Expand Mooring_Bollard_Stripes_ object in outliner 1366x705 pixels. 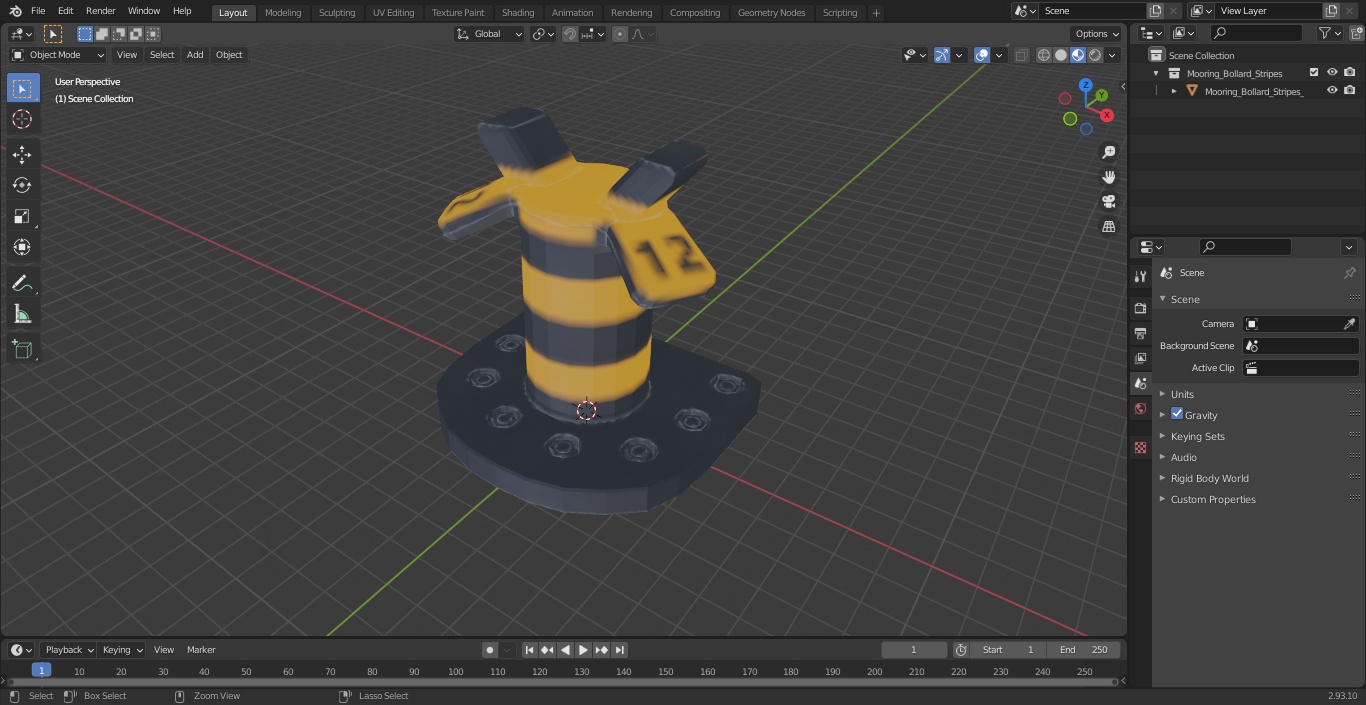[x=1174, y=91]
